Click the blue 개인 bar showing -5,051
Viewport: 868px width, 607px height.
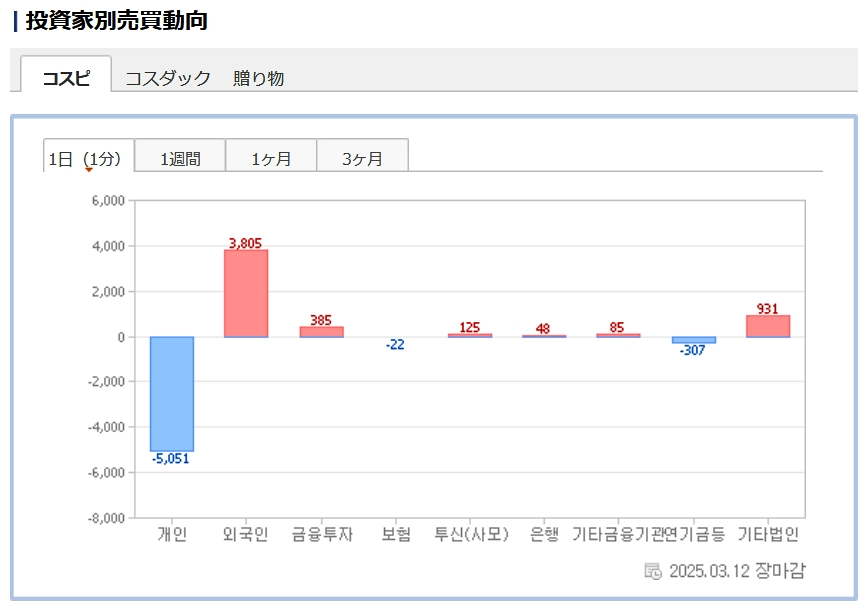coord(172,394)
